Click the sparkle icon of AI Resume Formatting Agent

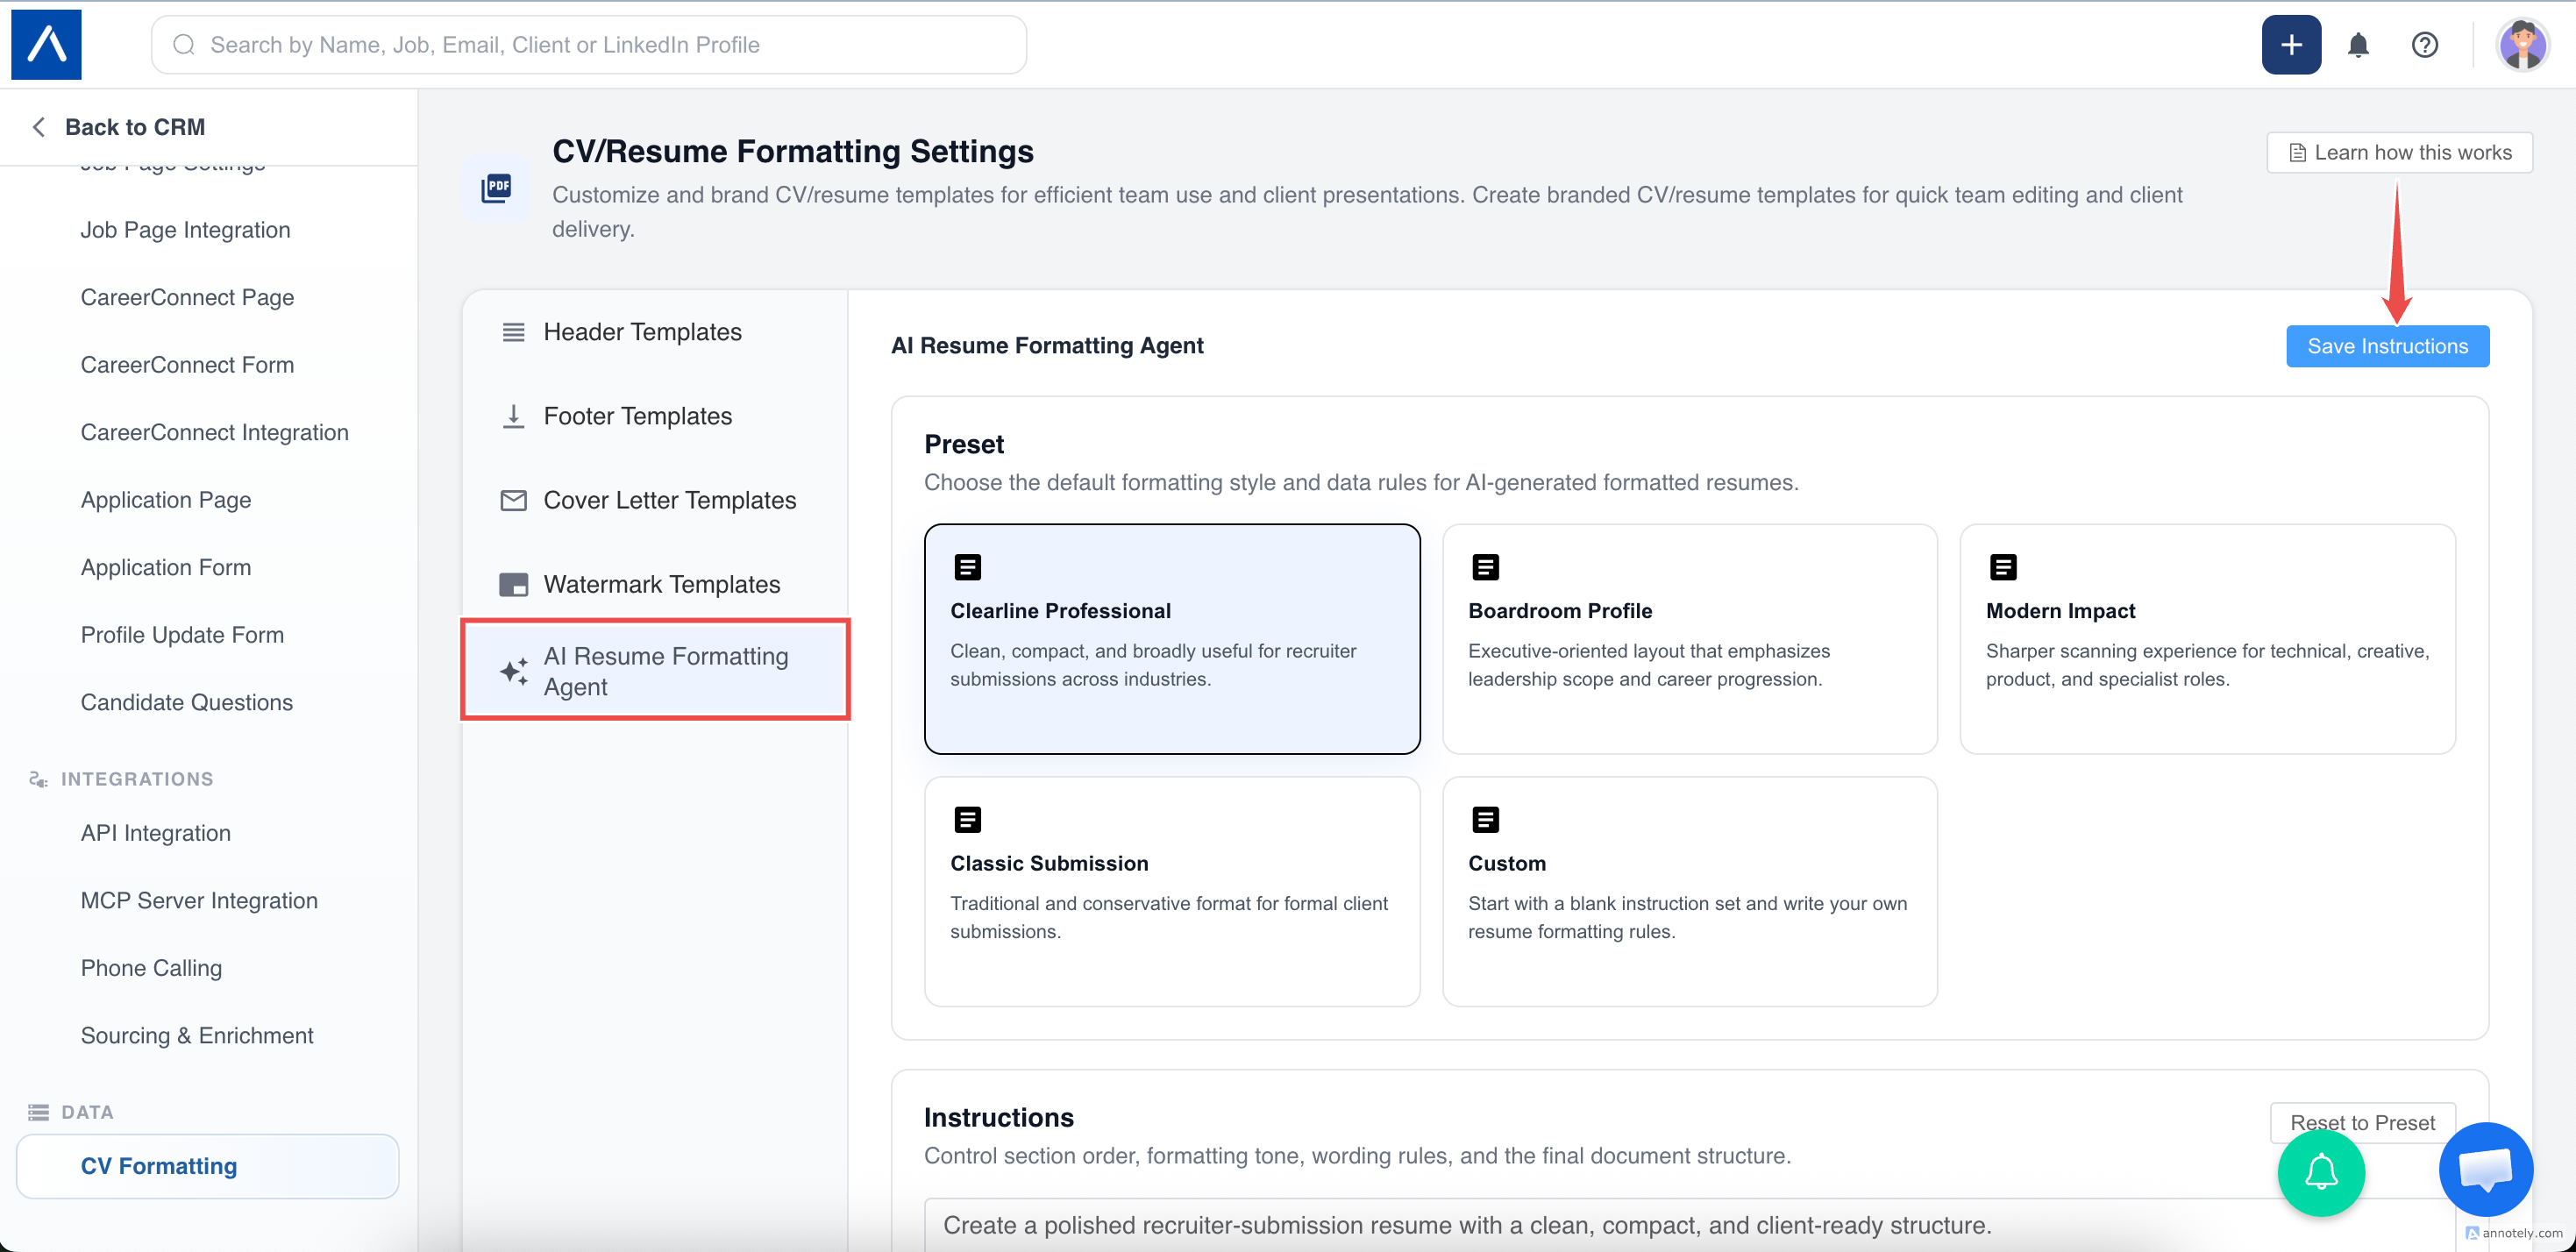[x=513, y=671]
